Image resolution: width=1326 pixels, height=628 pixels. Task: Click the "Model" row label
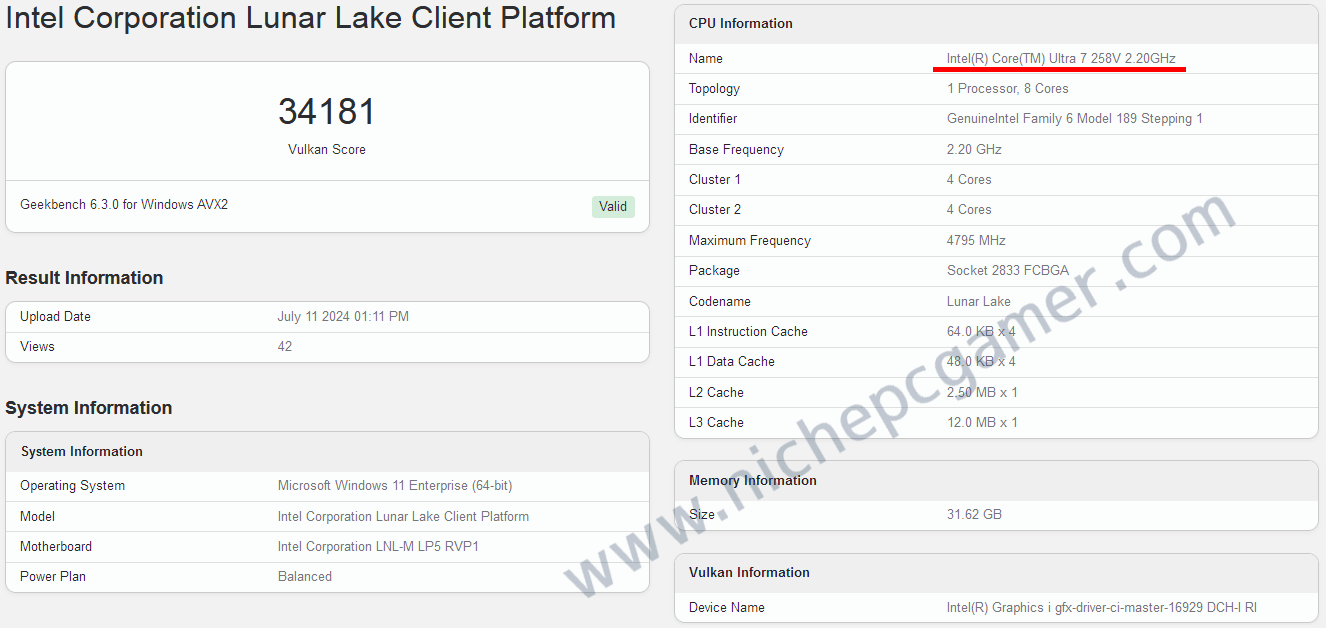(x=37, y=517)
